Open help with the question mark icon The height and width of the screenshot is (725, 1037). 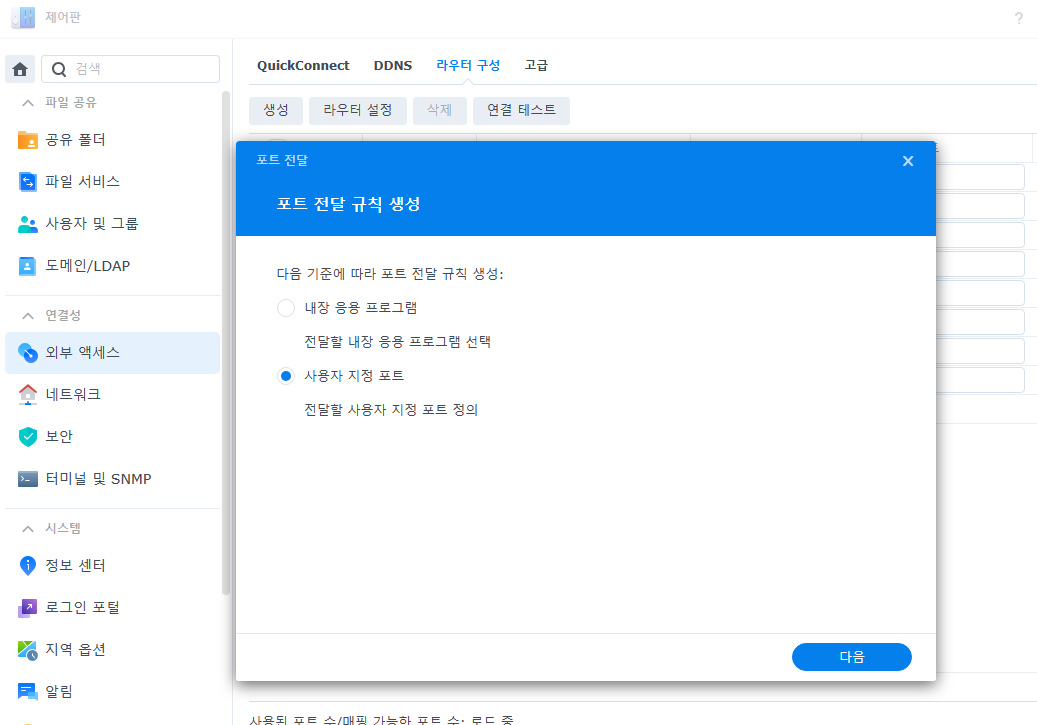pos(1018,18)
